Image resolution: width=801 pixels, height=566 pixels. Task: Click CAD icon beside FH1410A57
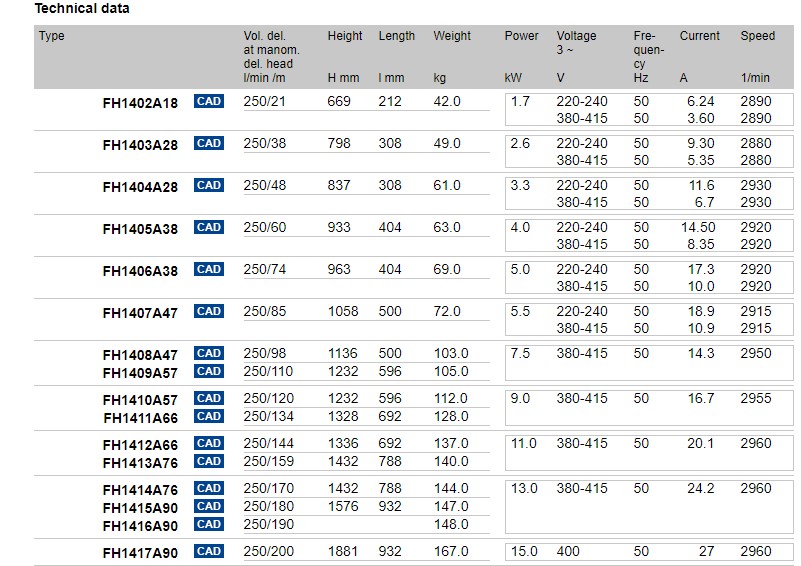click(x=209, y=398)
